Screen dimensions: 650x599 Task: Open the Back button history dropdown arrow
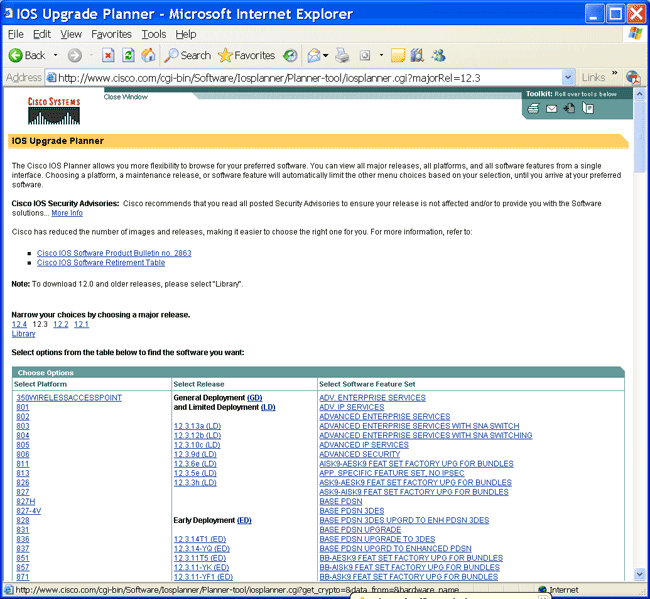pyautogui.click(x=55, y=55)
